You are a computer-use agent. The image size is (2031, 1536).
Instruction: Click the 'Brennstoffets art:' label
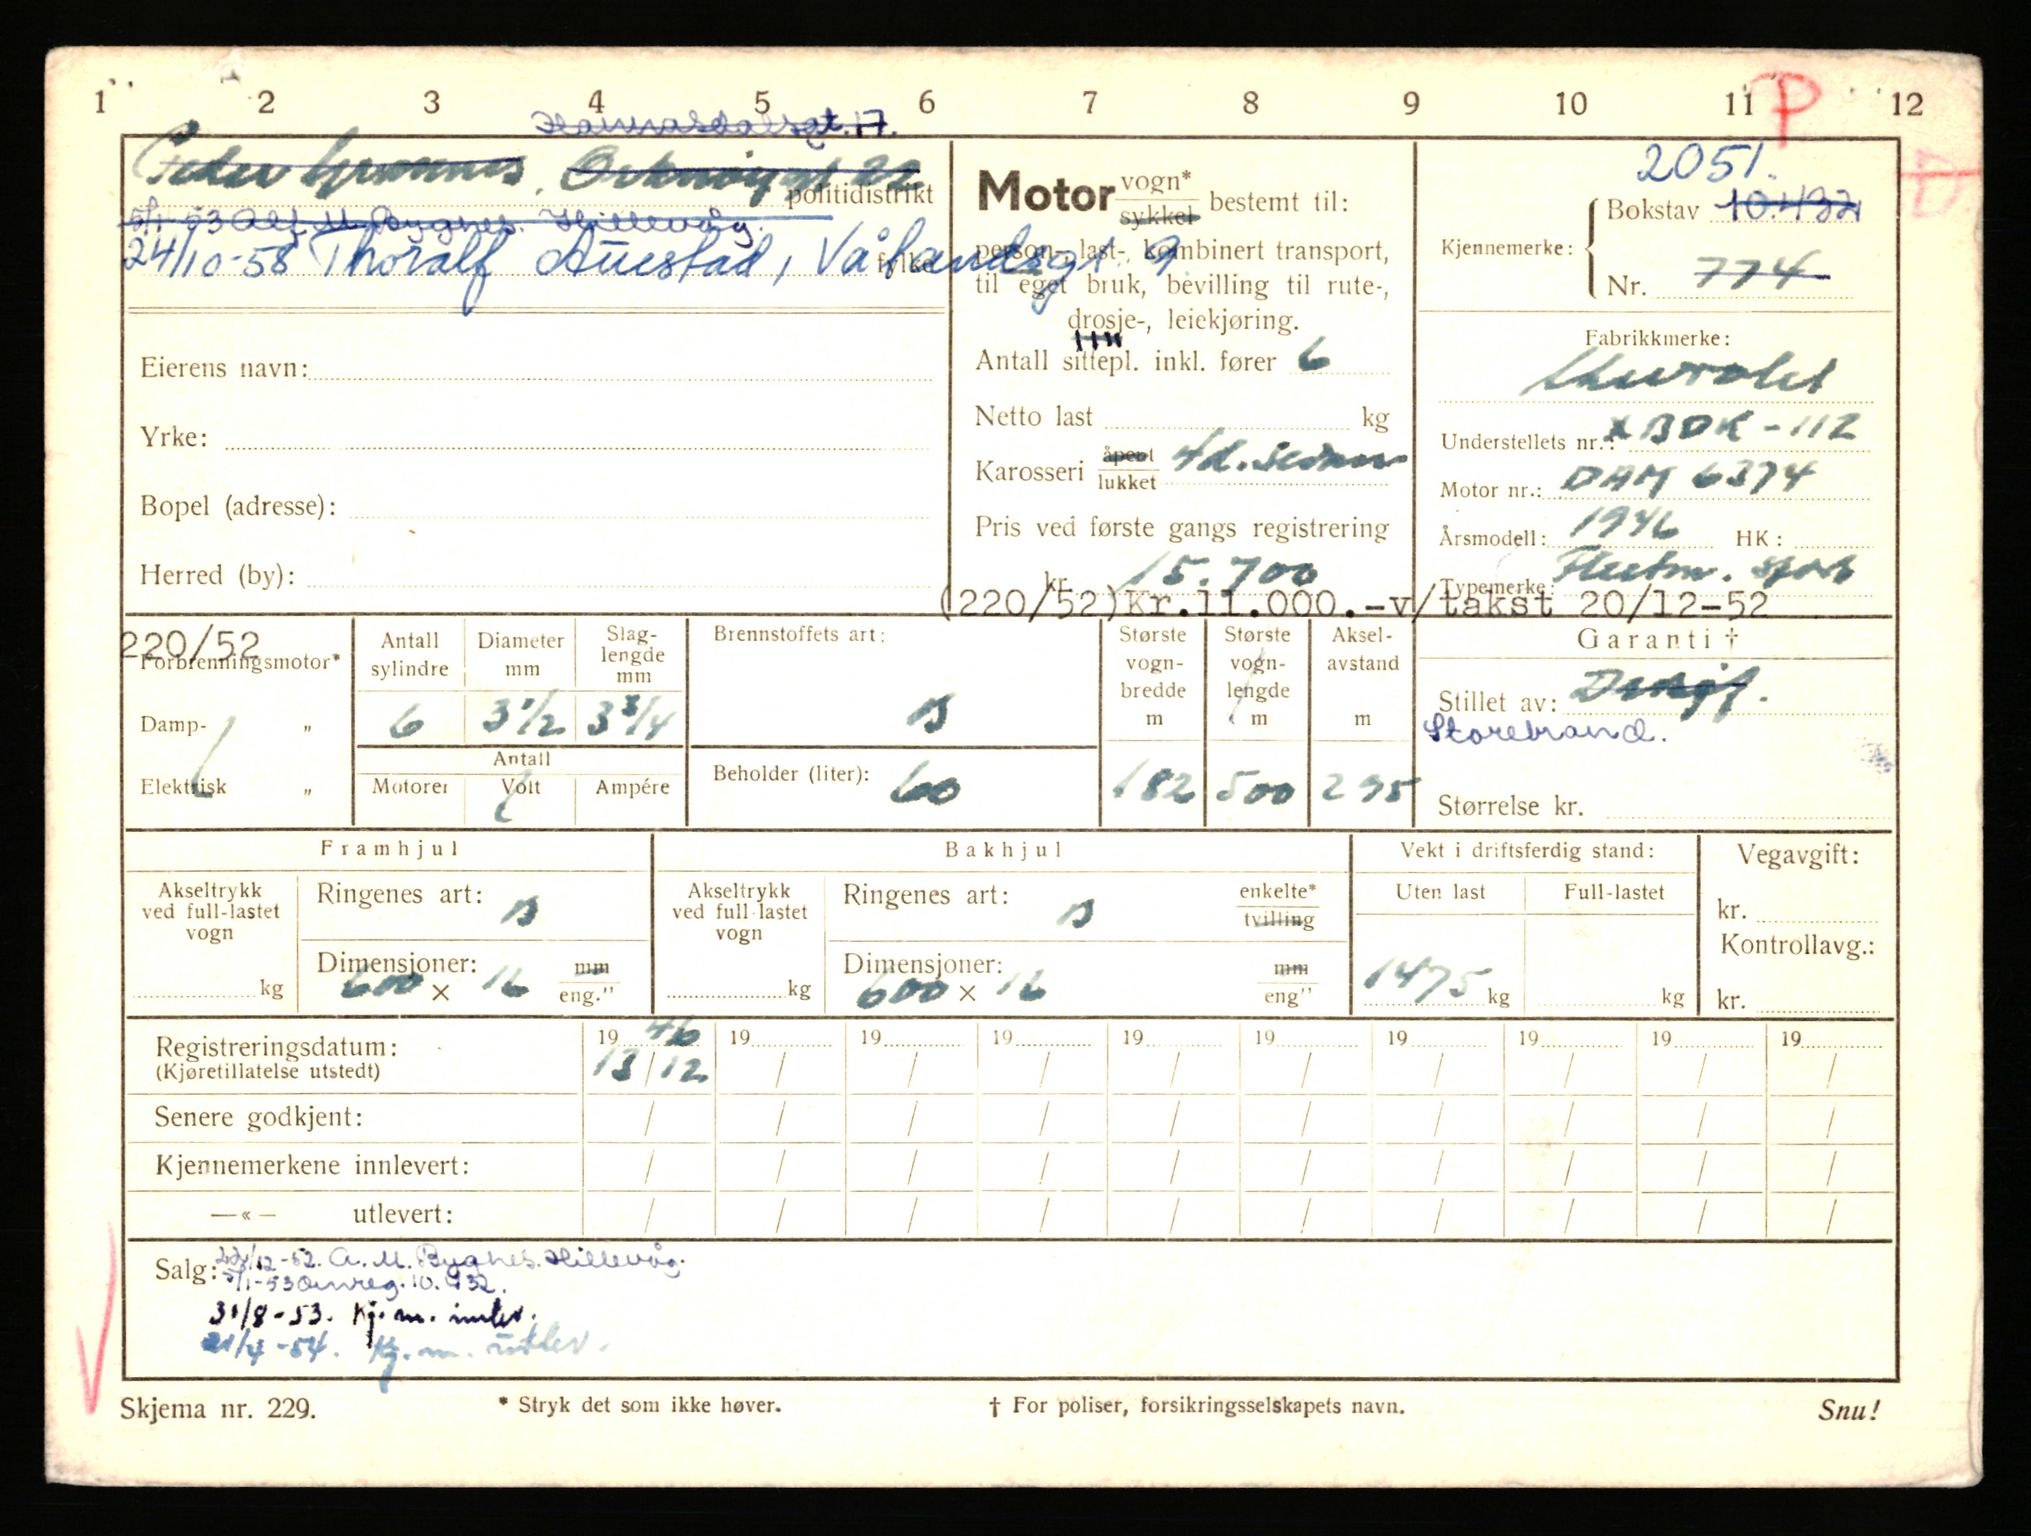pyautogui.click(x=799, y=634)
